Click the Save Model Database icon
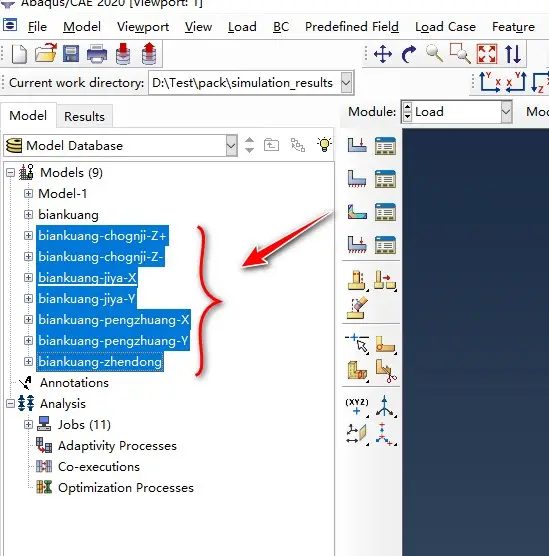The image size is (549, 556). [x=71, y=54]
